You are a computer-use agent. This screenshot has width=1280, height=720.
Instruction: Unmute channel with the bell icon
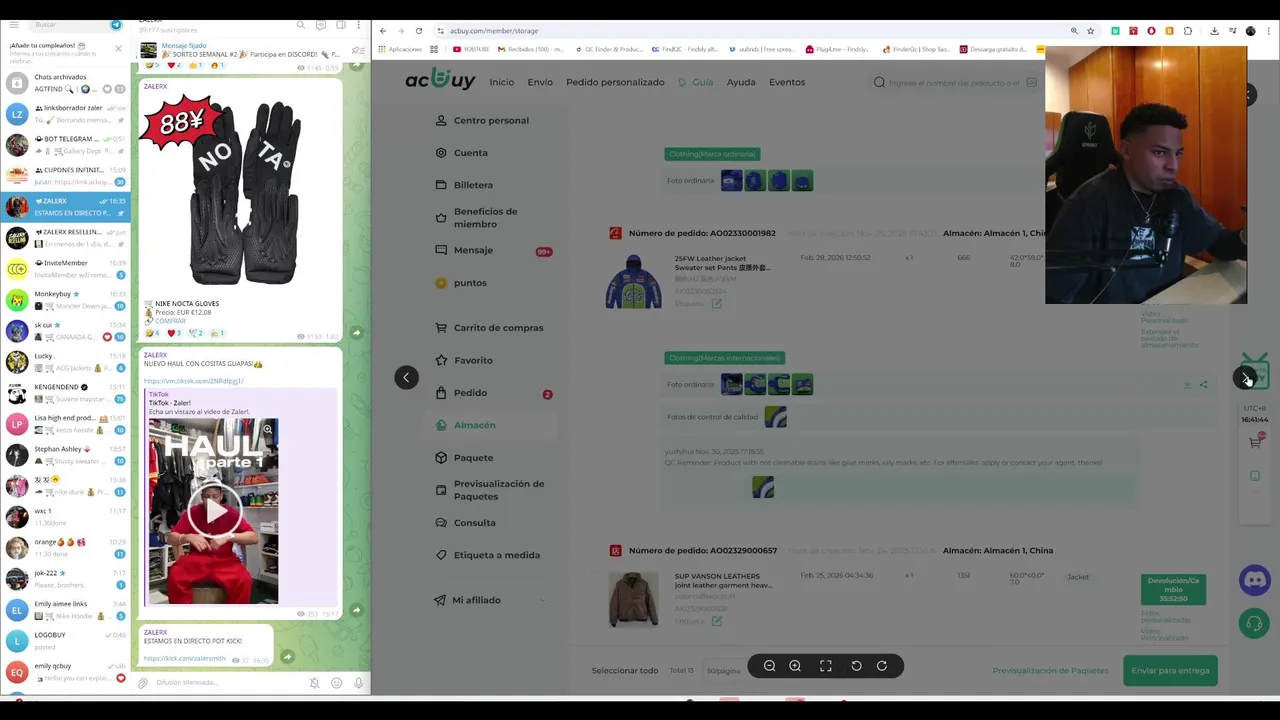click(x=314, y=683)
